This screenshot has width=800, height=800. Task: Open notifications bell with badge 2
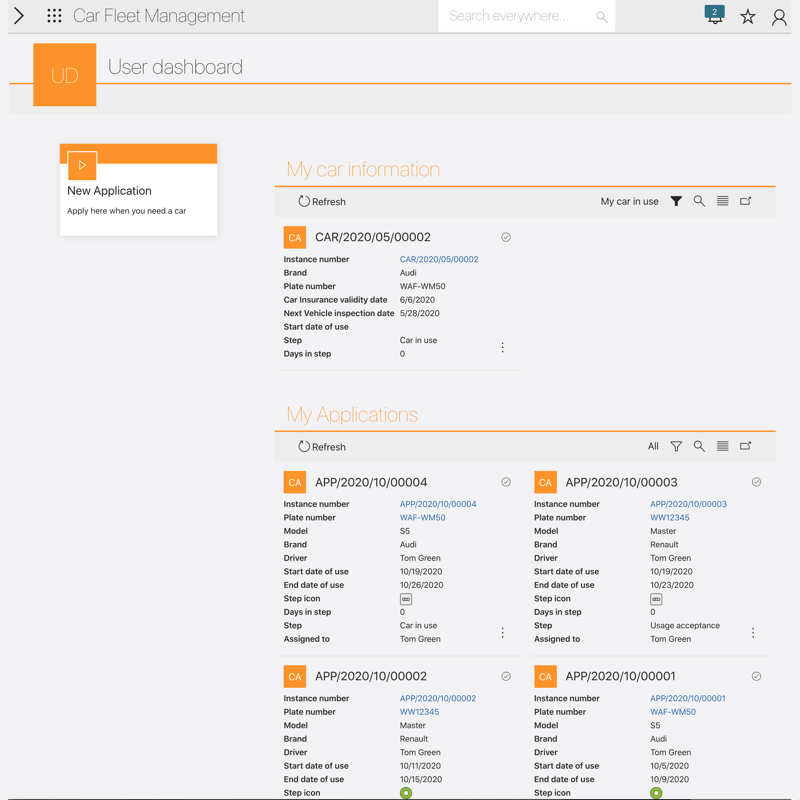[x=714, y=15]
